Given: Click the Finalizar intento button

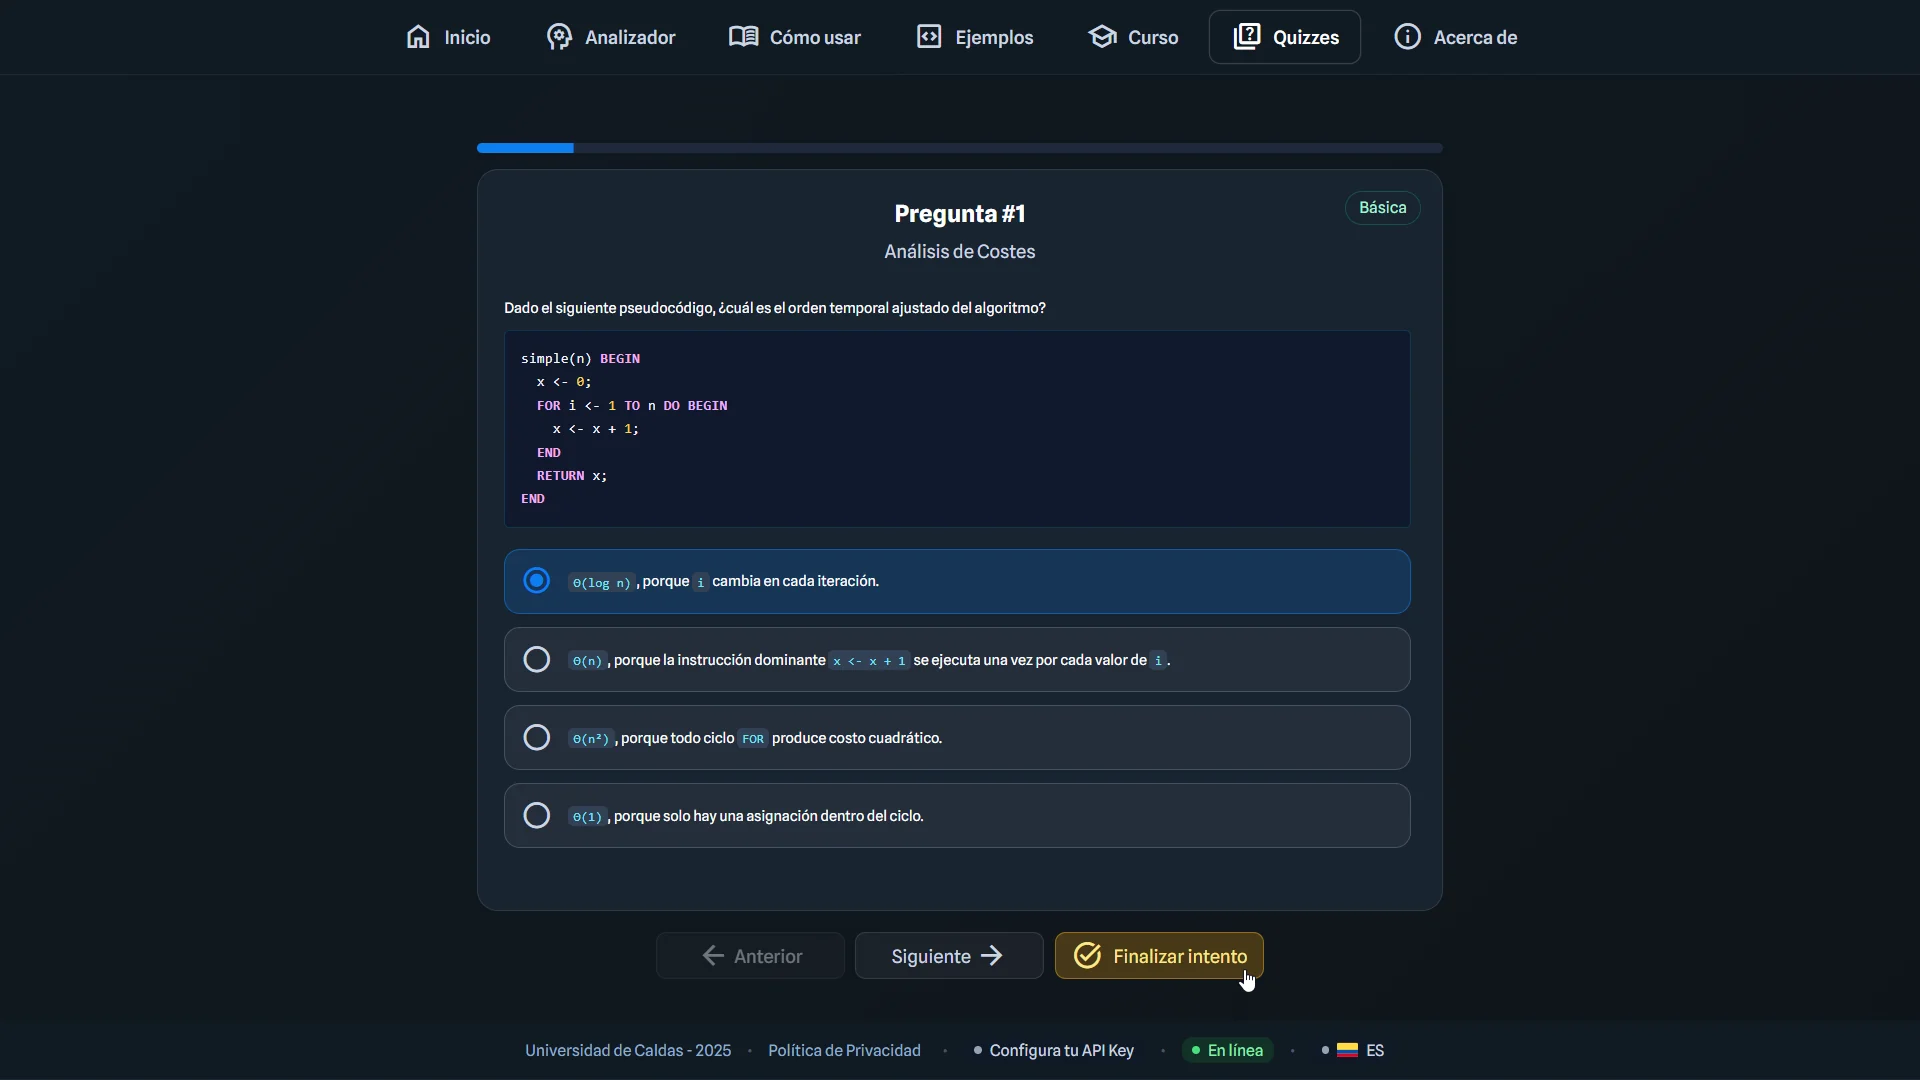Looking at the screenshot, I should (1159, 956).
